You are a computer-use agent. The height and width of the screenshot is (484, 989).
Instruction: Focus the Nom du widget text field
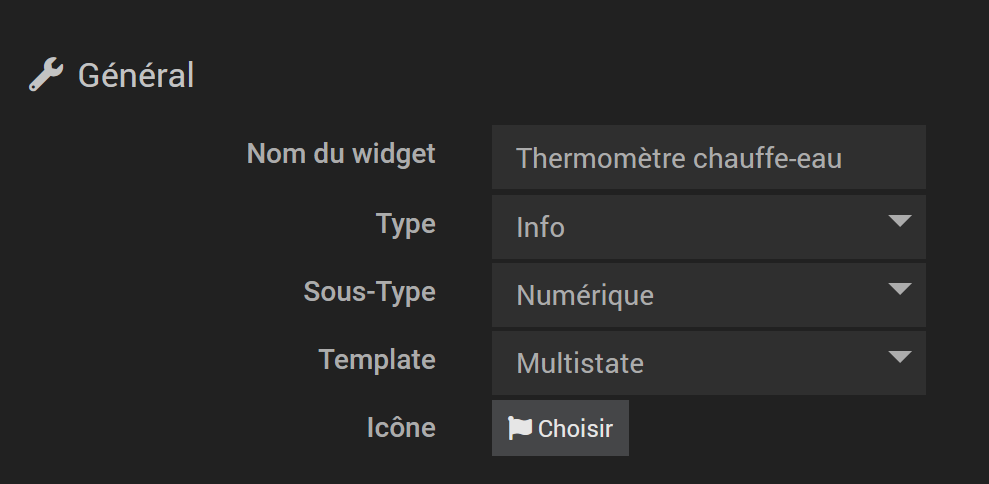pyautogui.click(x=709, y=157)
